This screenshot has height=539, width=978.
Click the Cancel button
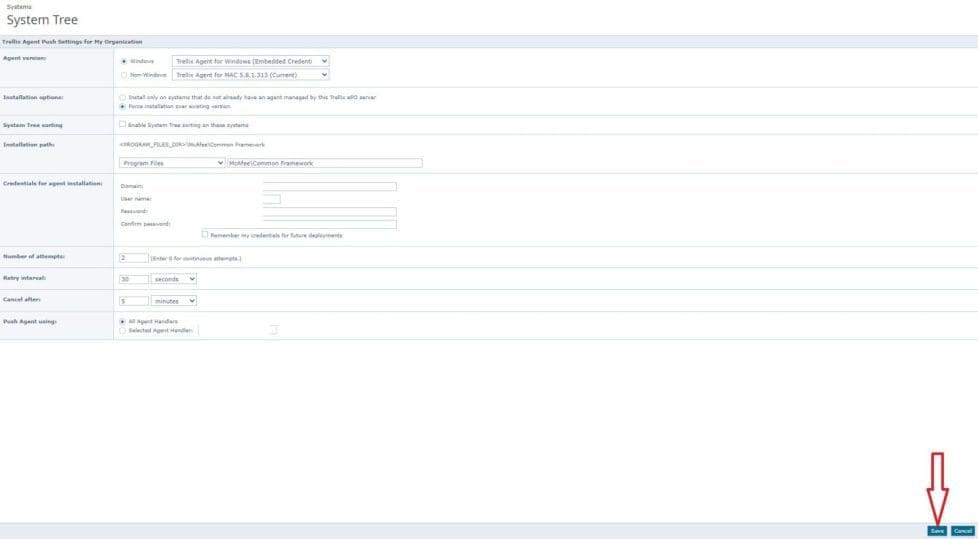[x=962, y=531]
